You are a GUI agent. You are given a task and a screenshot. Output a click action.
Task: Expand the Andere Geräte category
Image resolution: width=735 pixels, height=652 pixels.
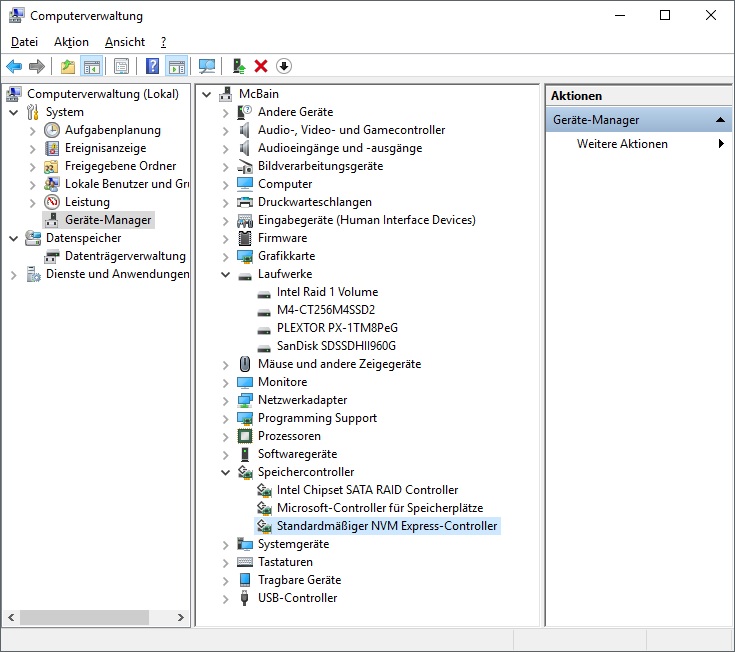tap(225, 113)
